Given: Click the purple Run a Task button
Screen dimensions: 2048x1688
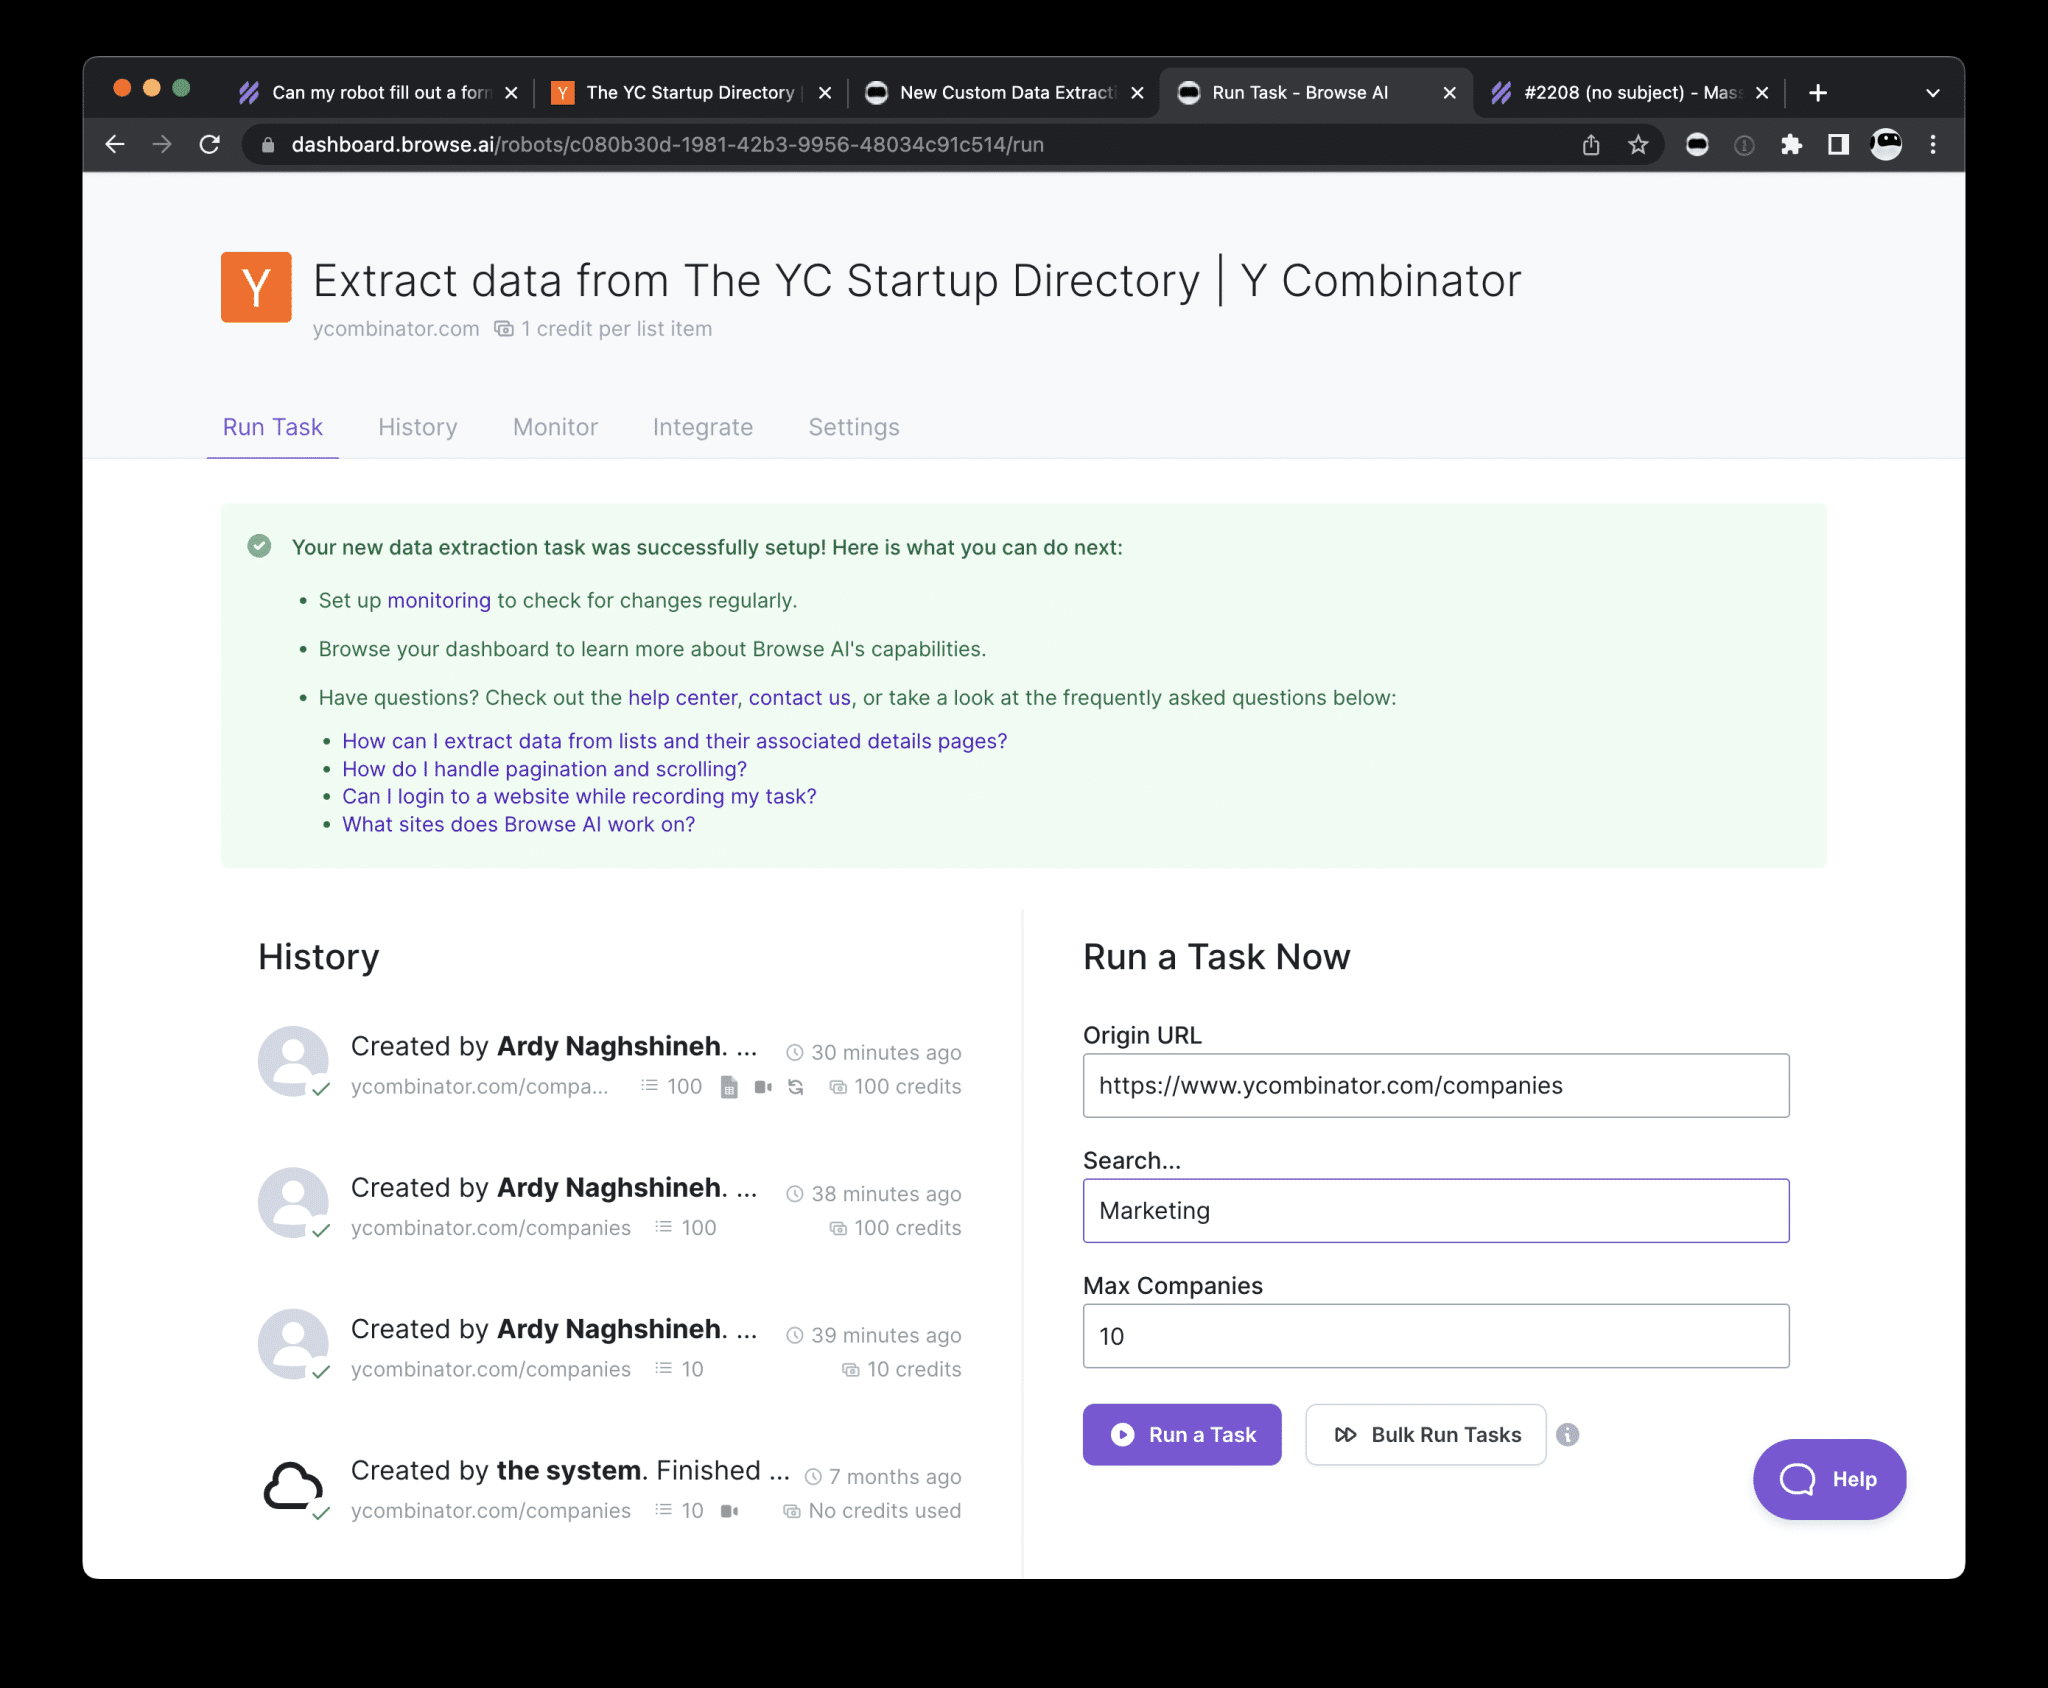Looking at the screenshot, I should (x=1182, y=1434).
